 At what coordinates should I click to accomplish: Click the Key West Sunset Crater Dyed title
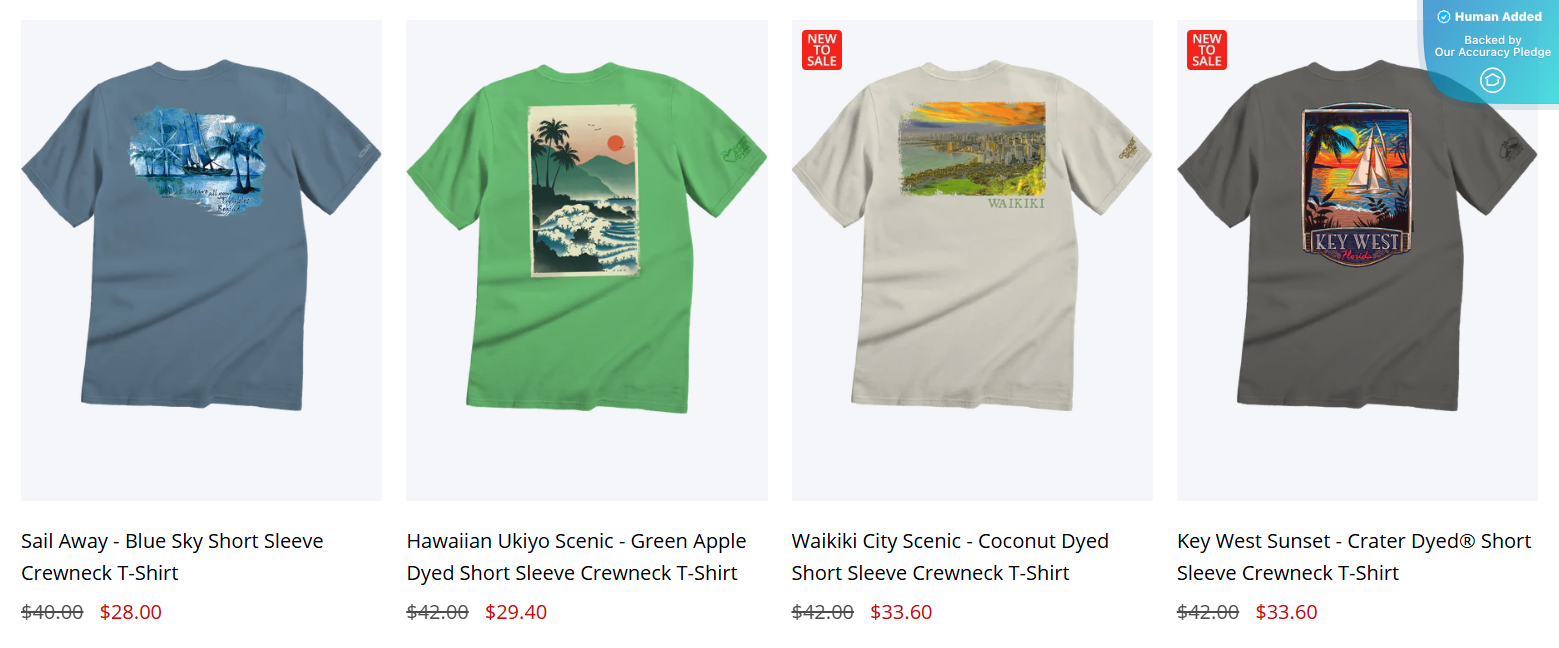click(1354, 557)
